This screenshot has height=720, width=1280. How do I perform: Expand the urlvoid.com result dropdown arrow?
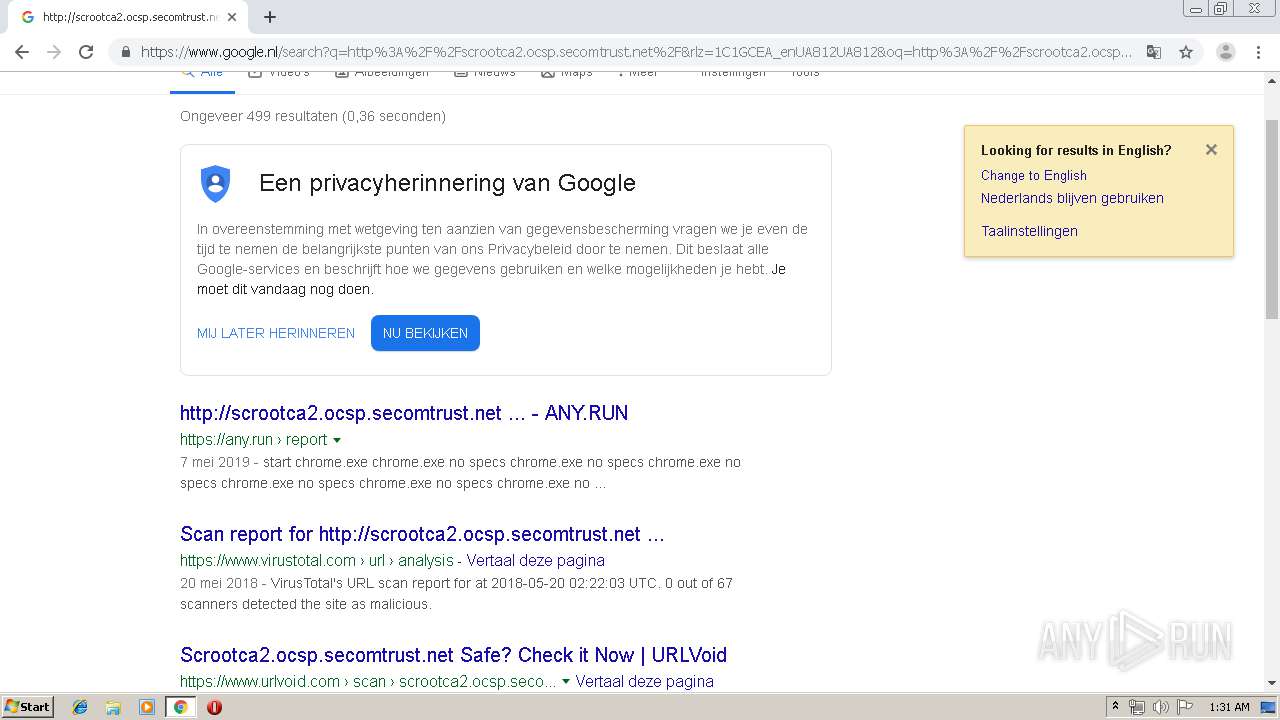tap(566, 681)
